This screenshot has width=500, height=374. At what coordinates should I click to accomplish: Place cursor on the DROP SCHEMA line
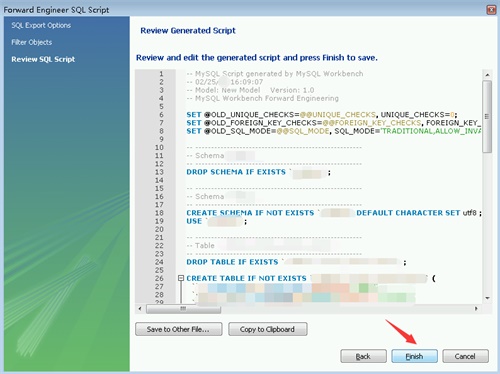(259, 172)
